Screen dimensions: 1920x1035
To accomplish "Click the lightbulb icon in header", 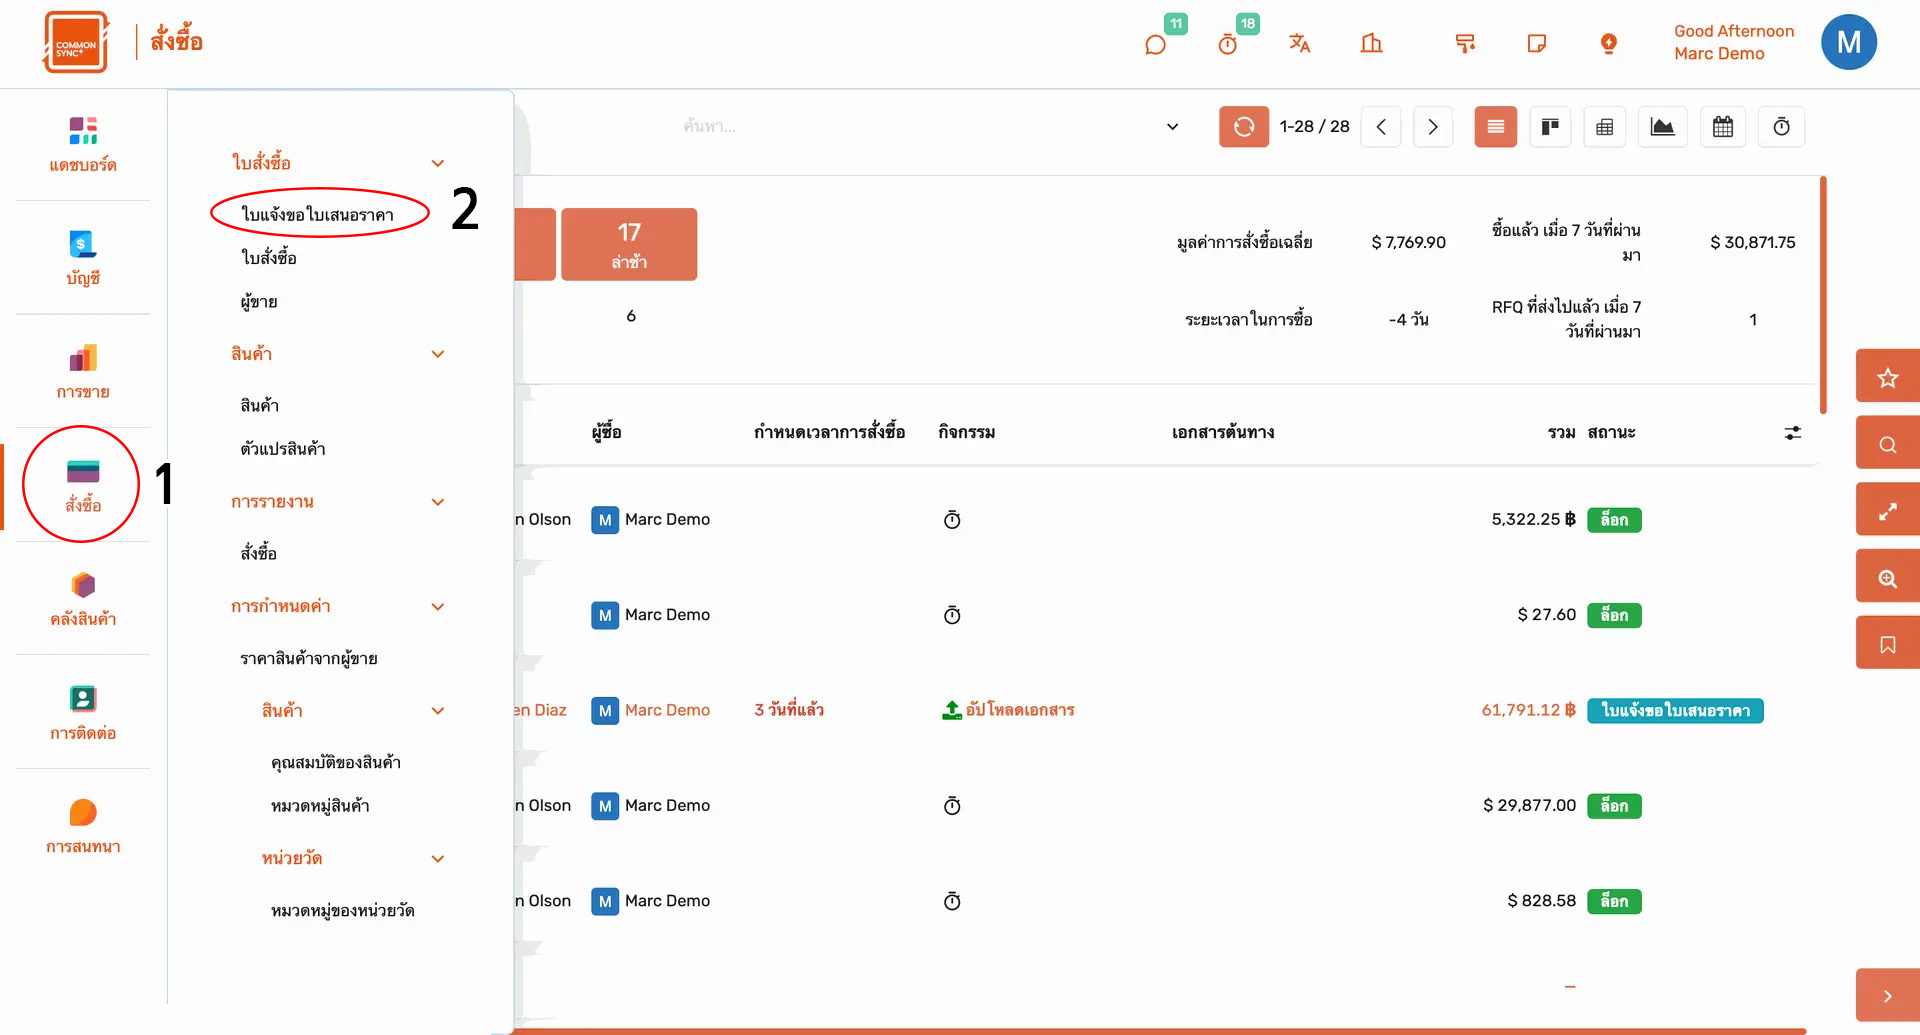I will (1608, 43).
